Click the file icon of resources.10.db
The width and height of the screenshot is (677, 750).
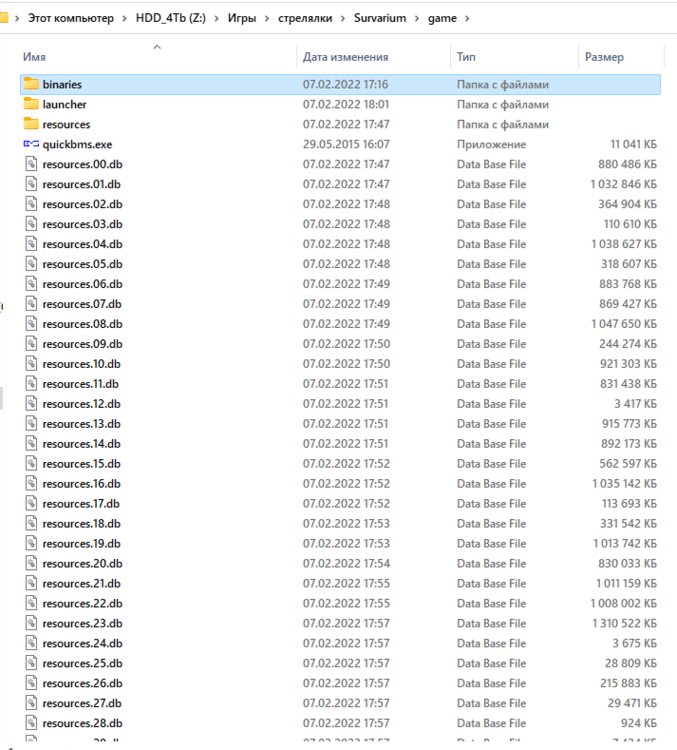(x=31, y=364)
